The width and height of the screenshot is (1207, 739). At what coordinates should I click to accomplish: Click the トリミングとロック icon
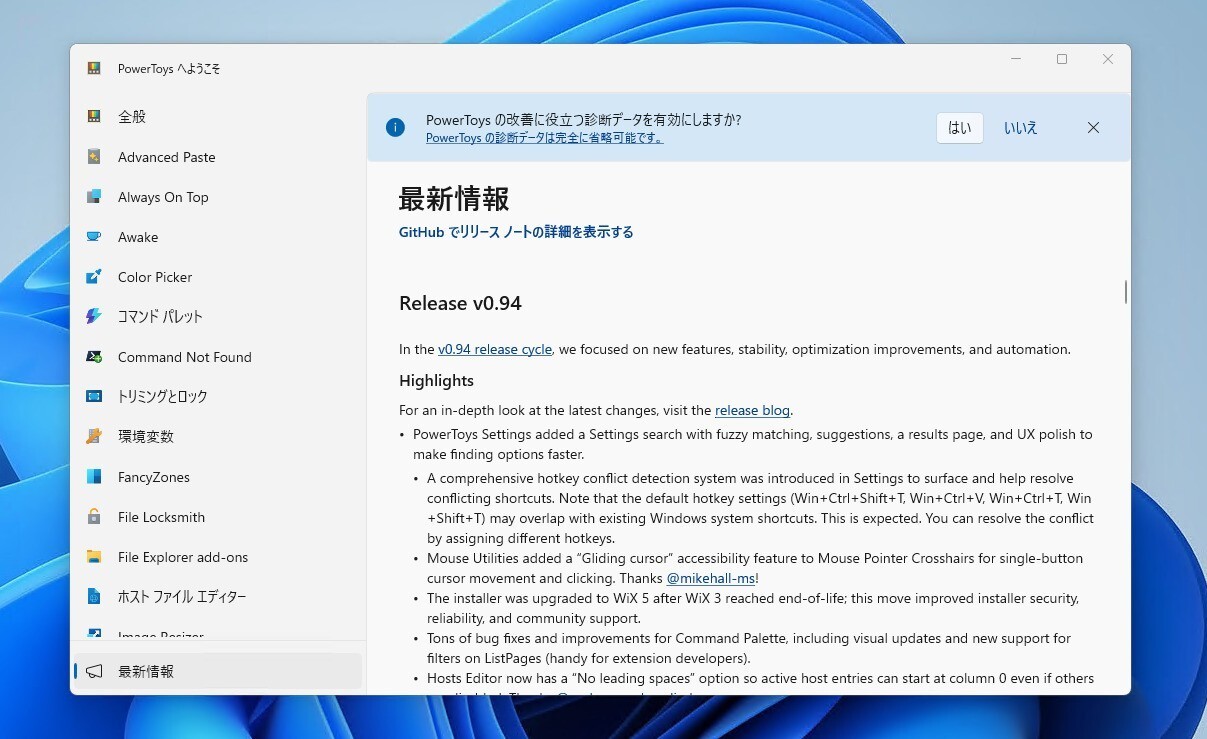94,397
